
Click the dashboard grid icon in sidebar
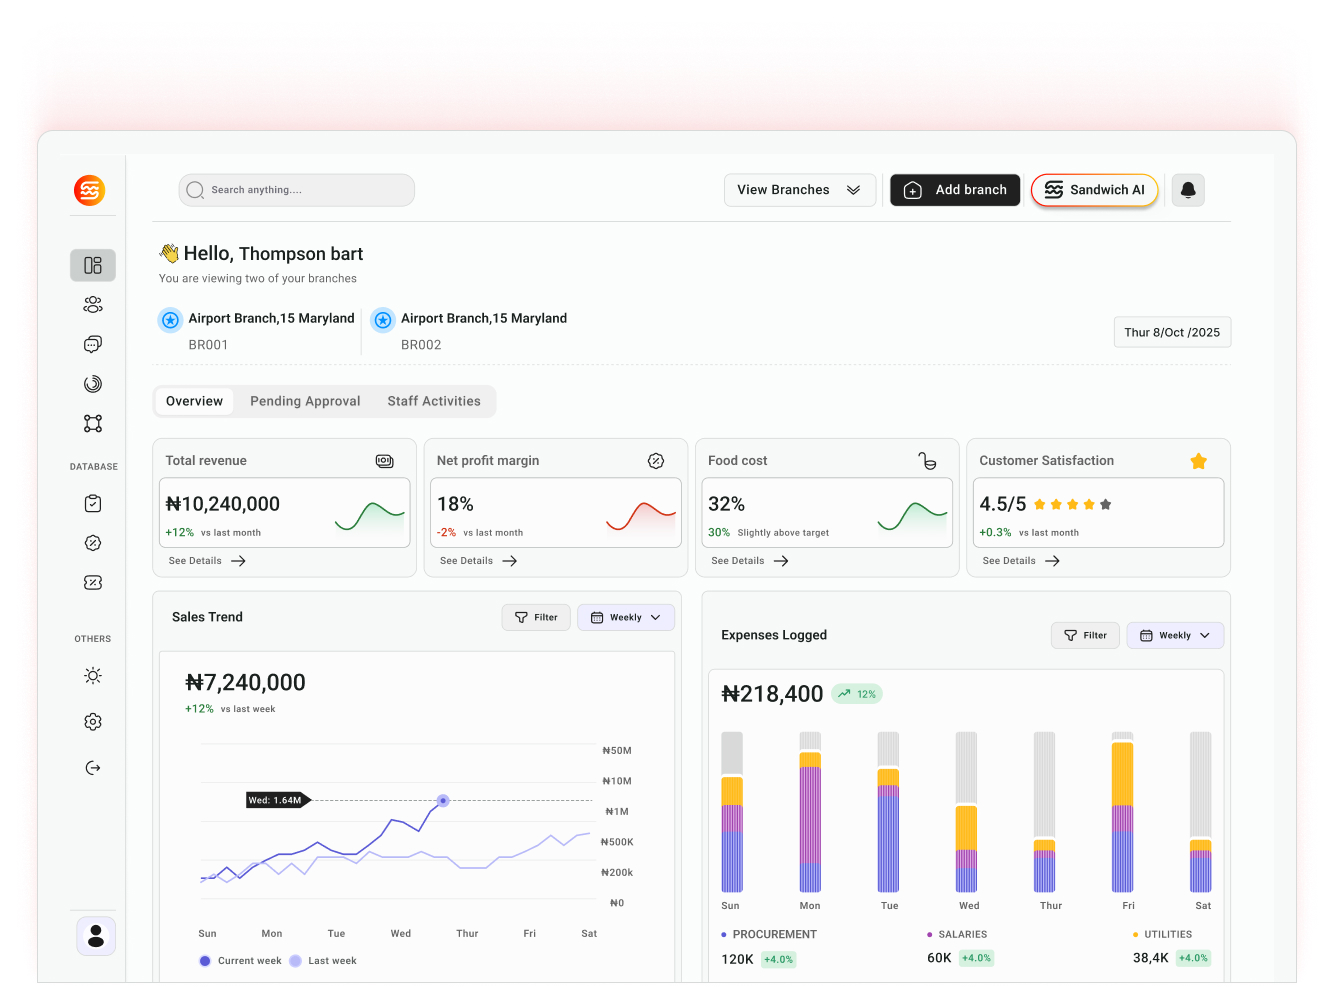click(93, 265)
